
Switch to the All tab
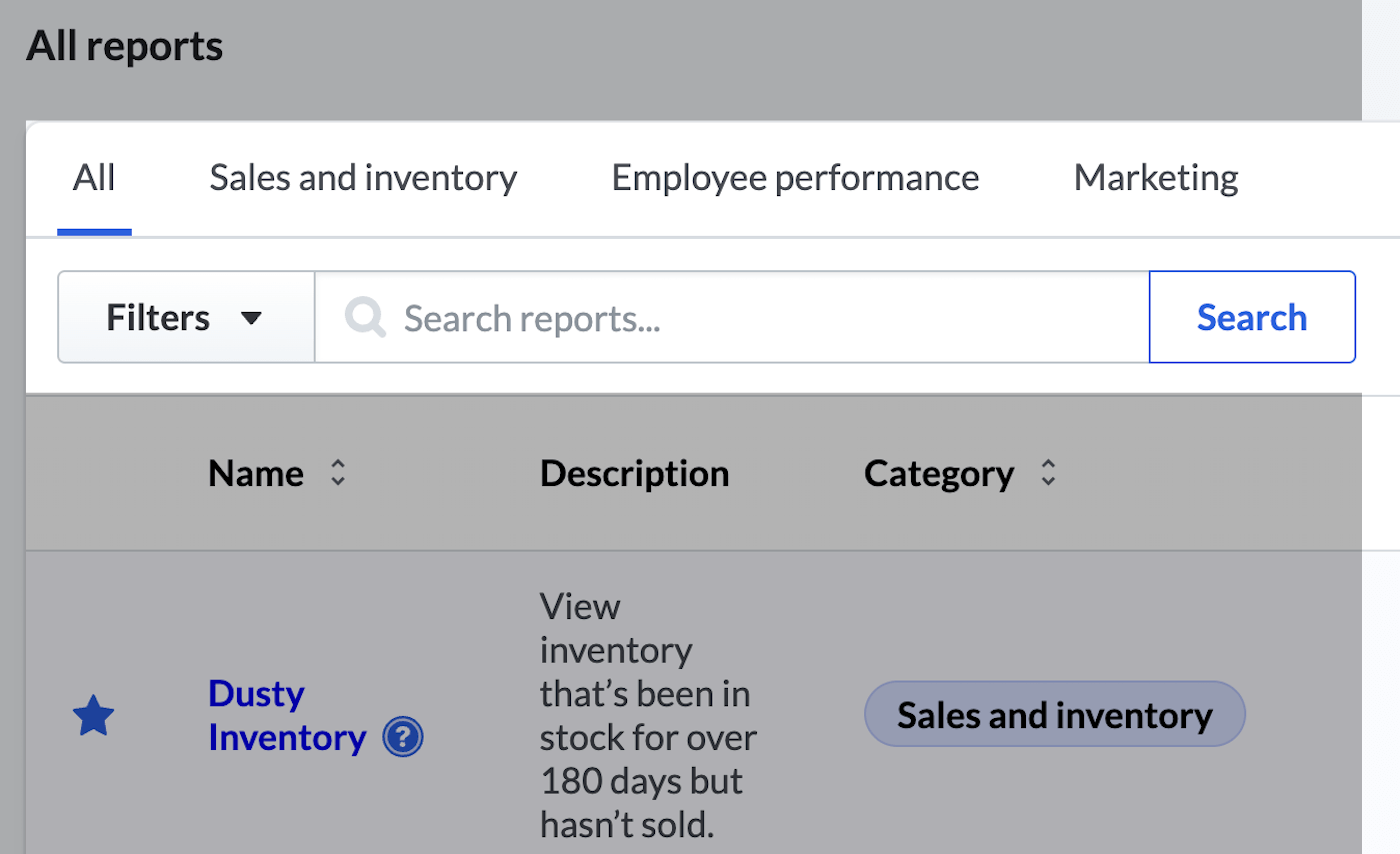click(x=94, y=178)
